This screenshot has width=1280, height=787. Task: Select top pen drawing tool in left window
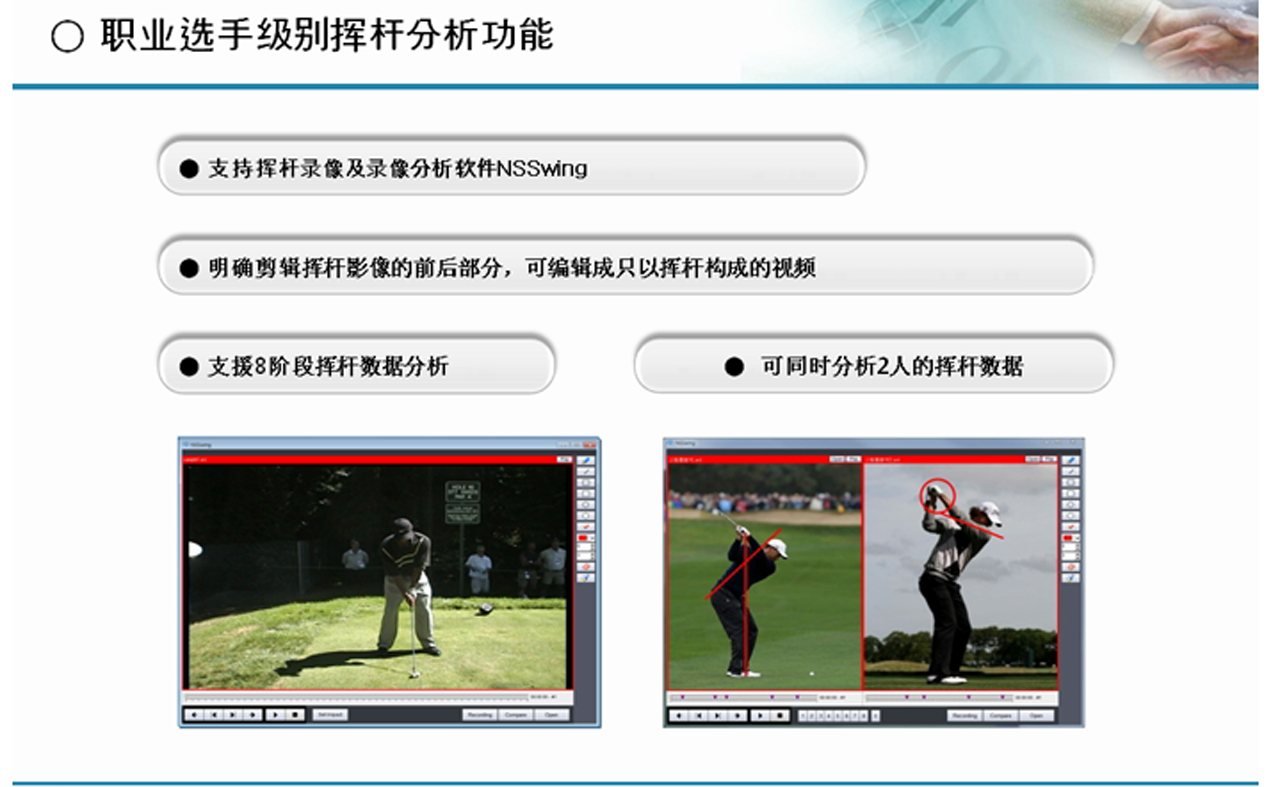tap(586, 460)
